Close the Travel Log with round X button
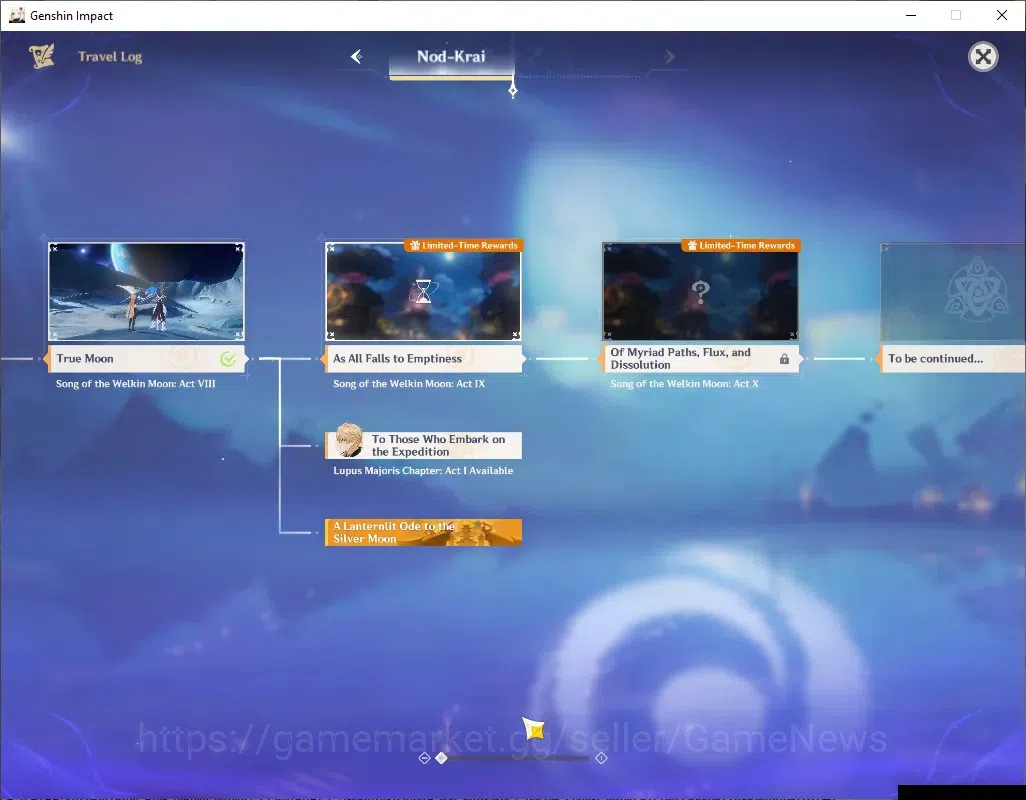1026x800 pixels. click(x=983, y=57)
